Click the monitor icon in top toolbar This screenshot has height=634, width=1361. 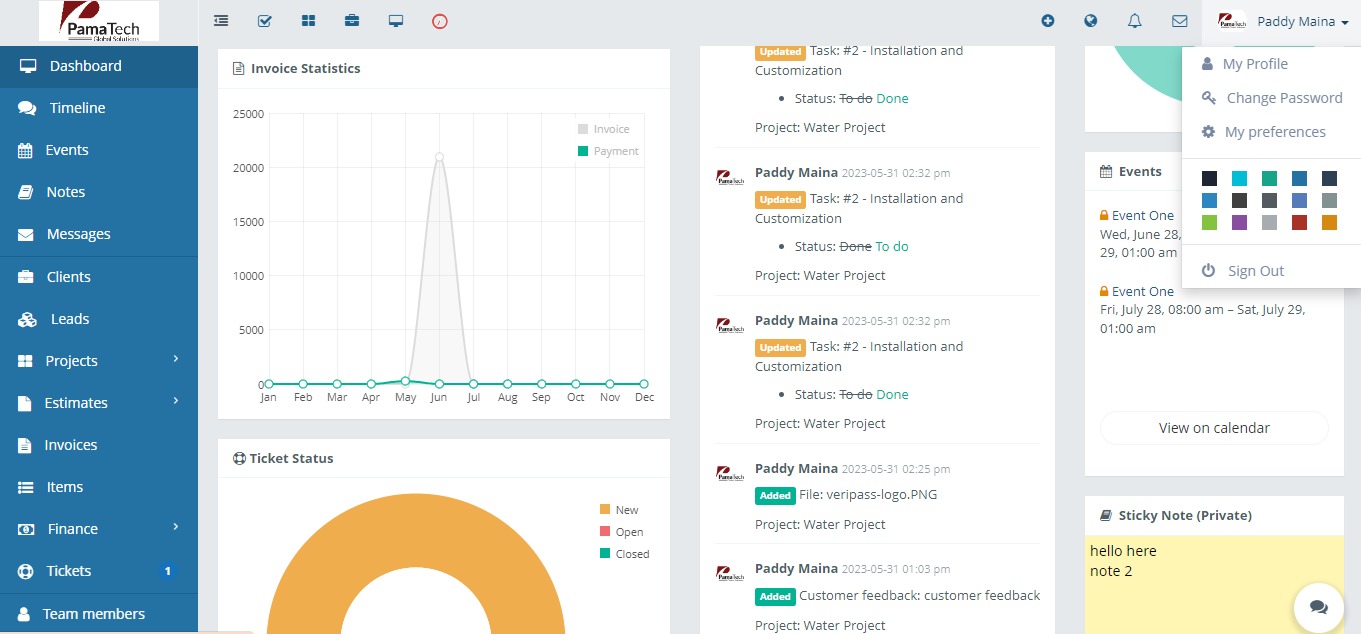(x=396, y=20)
